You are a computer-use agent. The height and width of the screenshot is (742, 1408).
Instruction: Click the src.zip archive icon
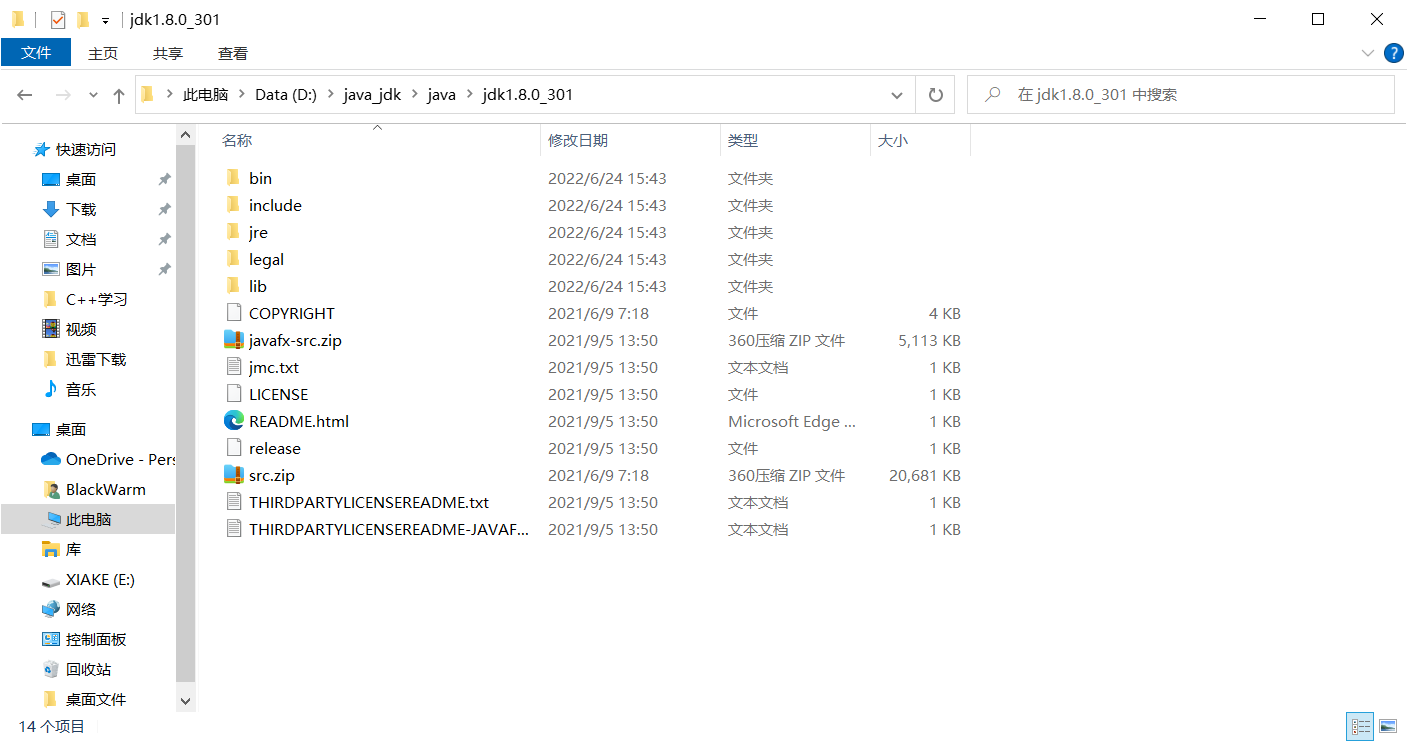tap(233, 475)
